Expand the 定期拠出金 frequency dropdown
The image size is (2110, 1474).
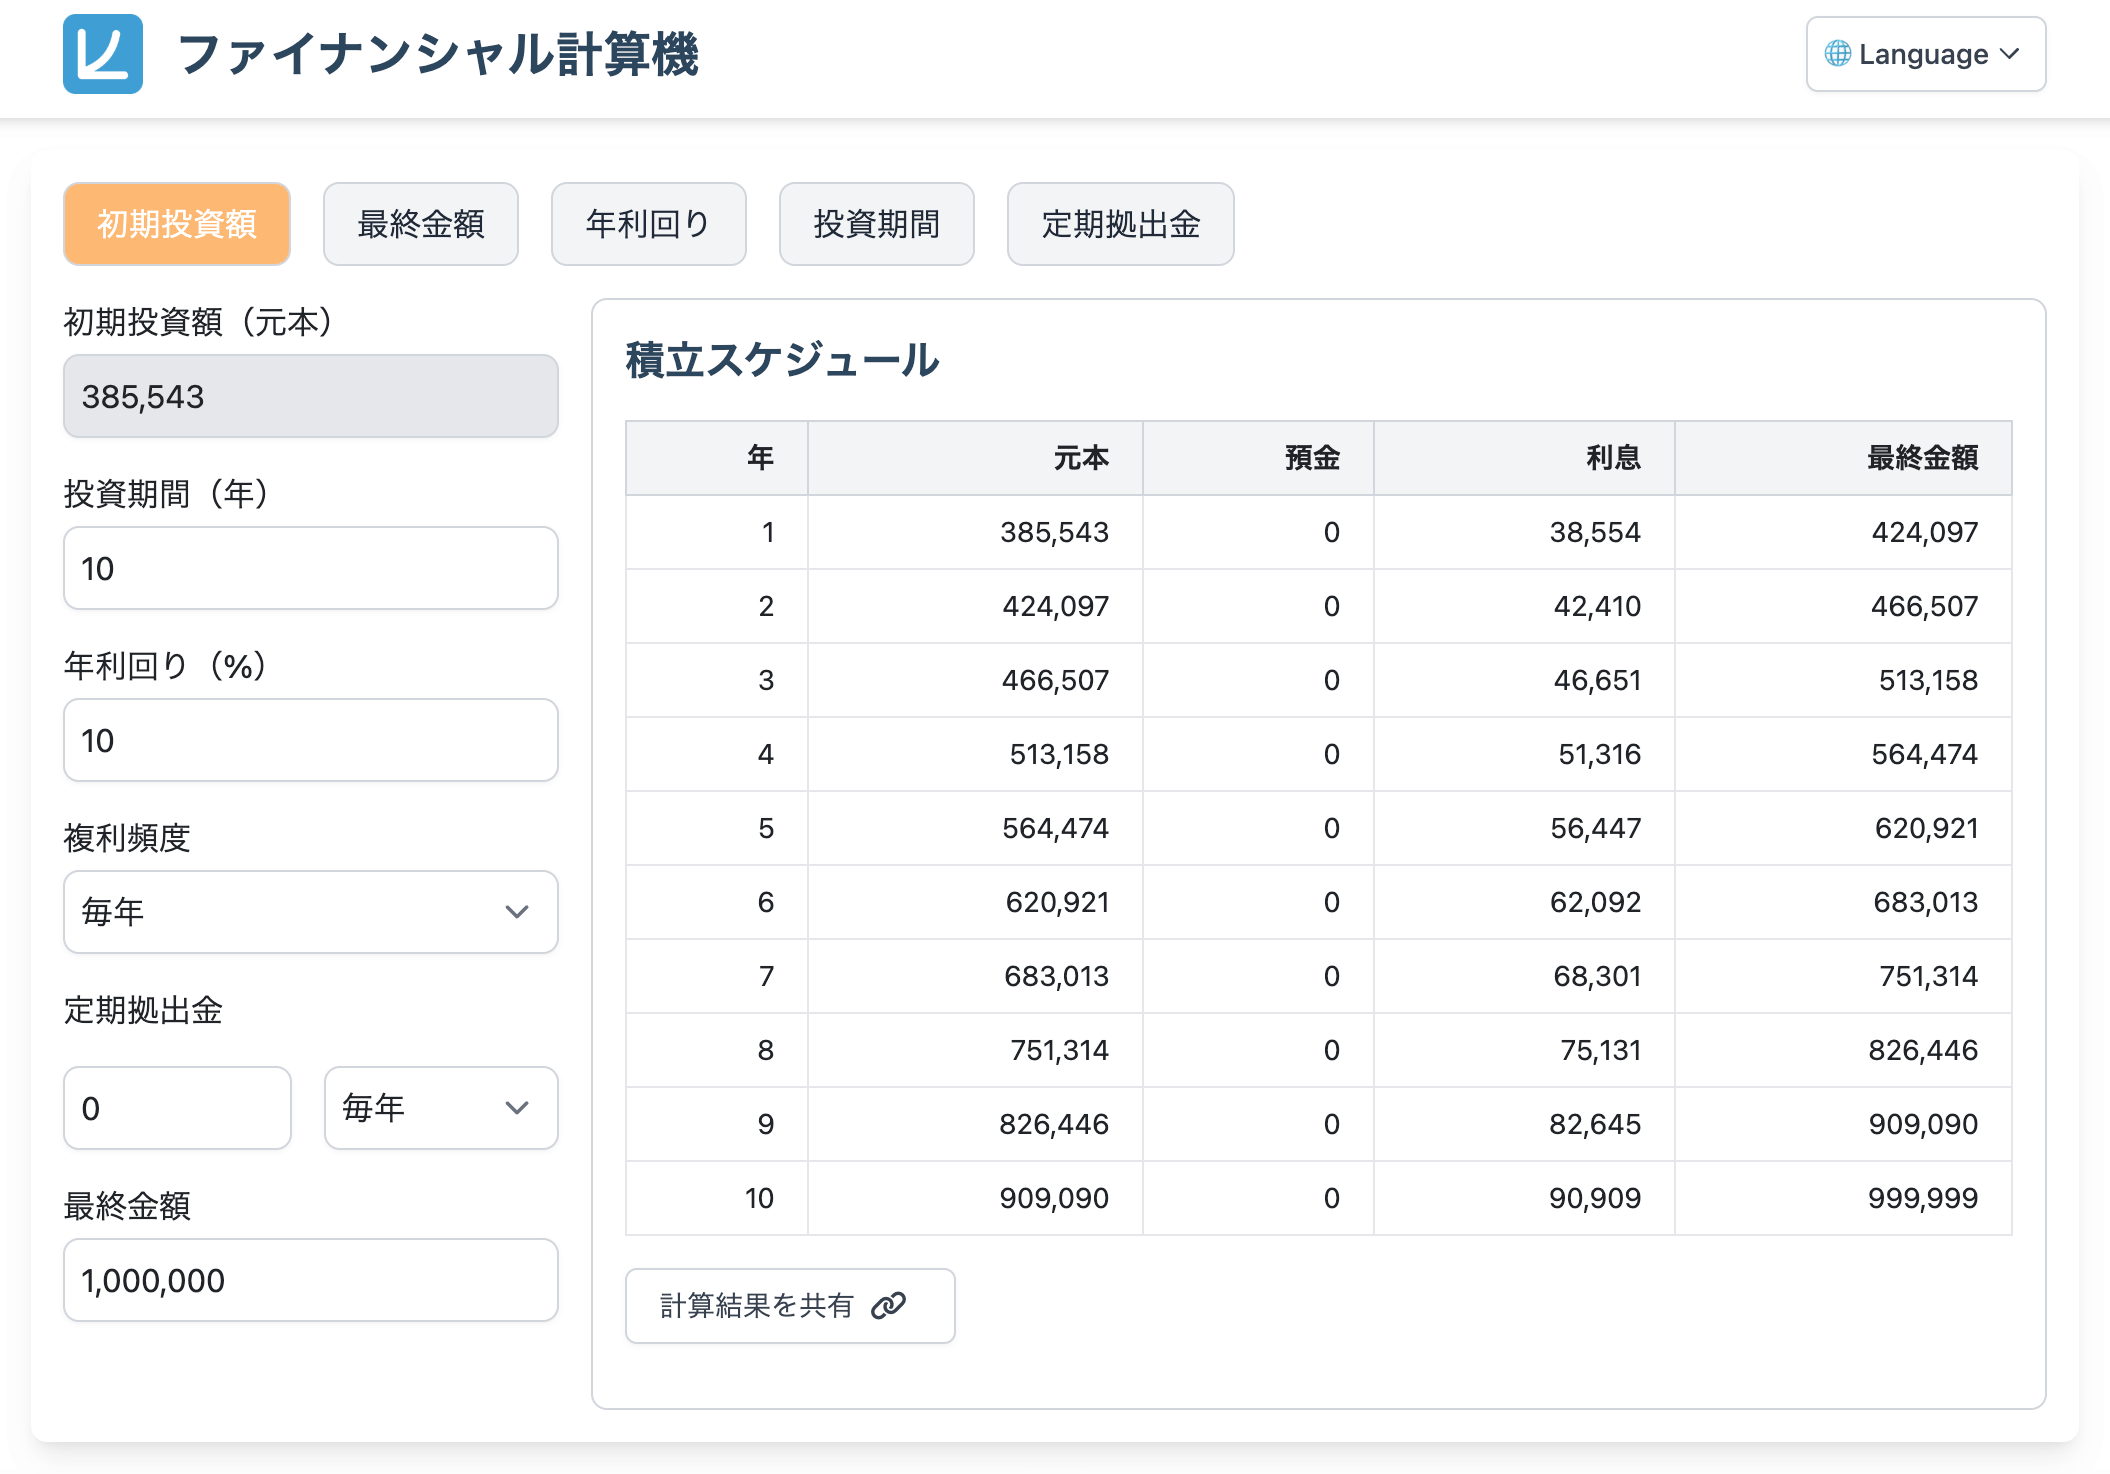pos(440,1108)
